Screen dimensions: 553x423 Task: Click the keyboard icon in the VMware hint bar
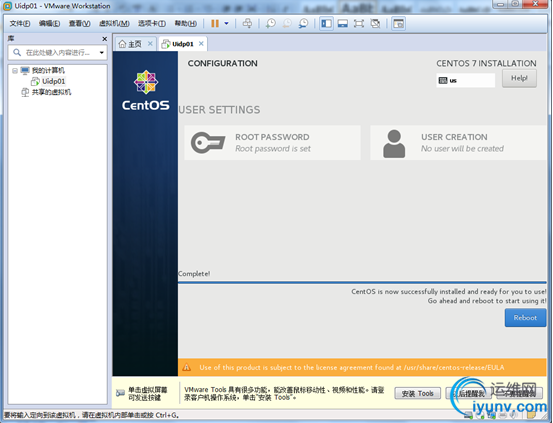[x=120, y=393]
